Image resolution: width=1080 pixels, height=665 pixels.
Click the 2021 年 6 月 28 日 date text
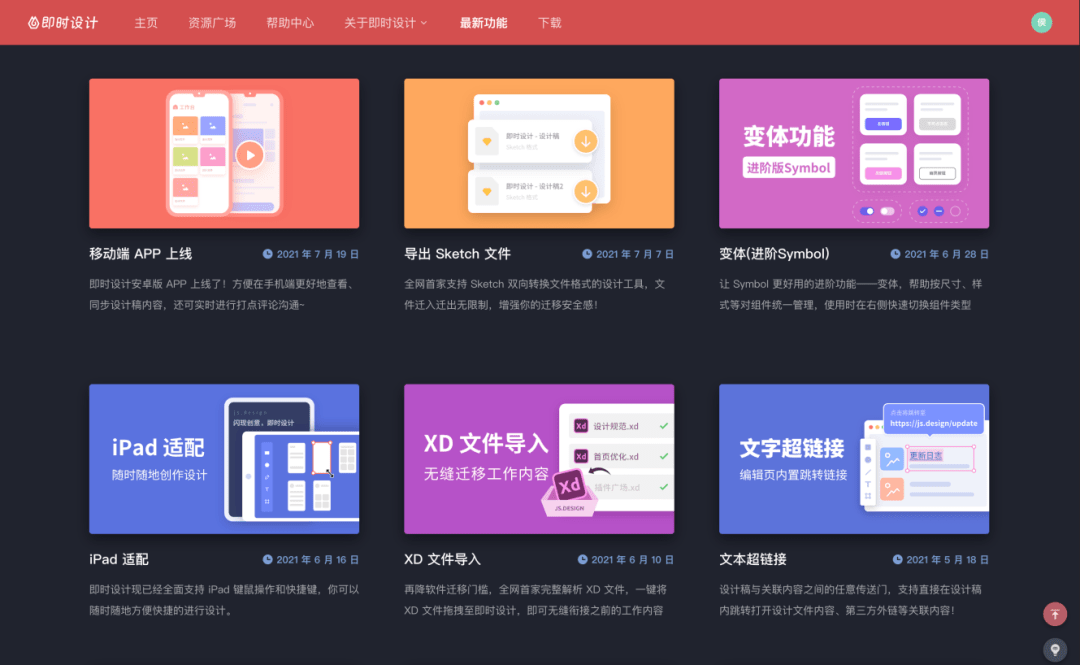946,254
